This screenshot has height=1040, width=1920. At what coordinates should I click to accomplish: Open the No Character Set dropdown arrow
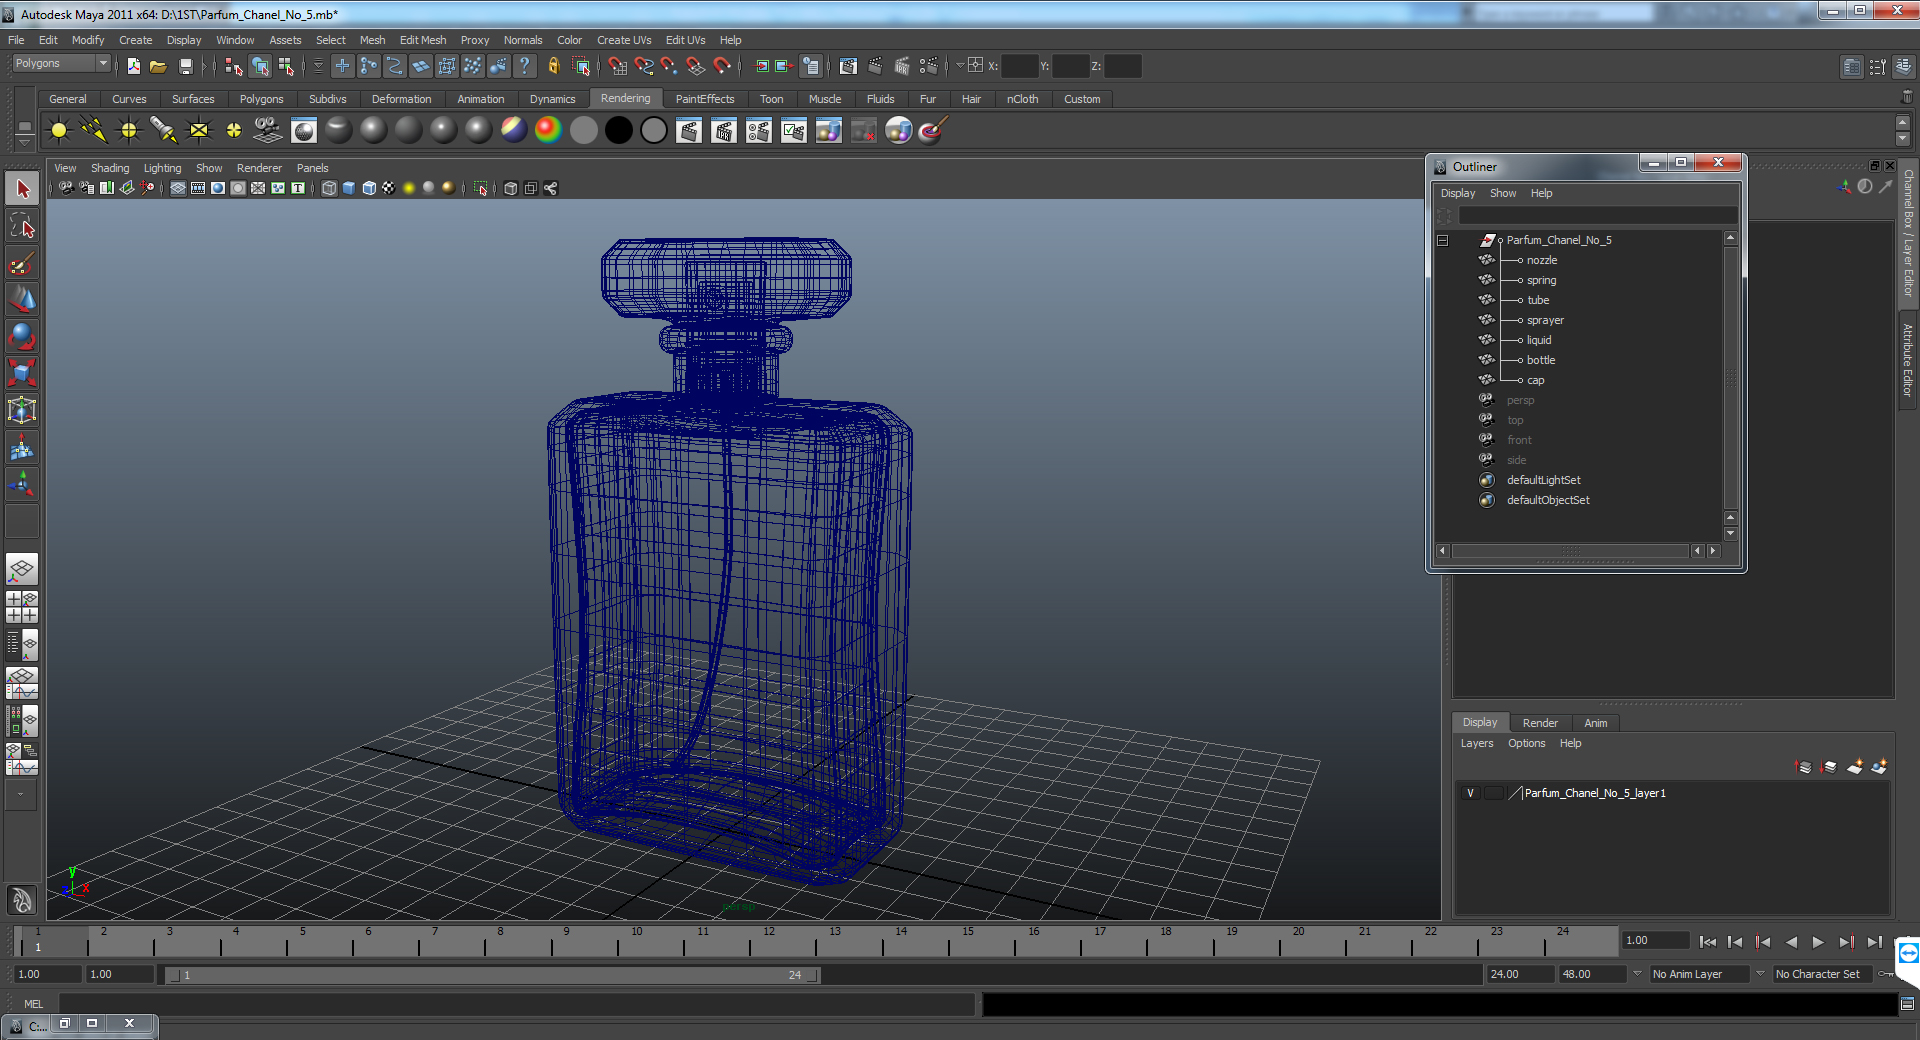coord(1760,973)
